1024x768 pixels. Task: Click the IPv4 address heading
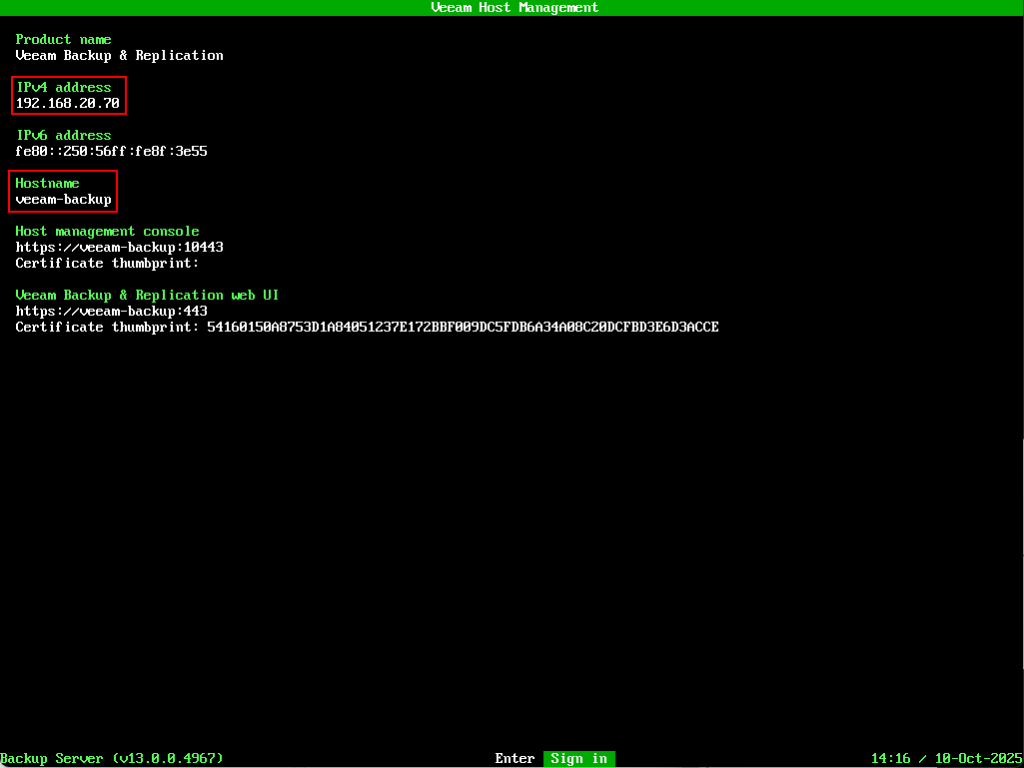pos(63,87)
